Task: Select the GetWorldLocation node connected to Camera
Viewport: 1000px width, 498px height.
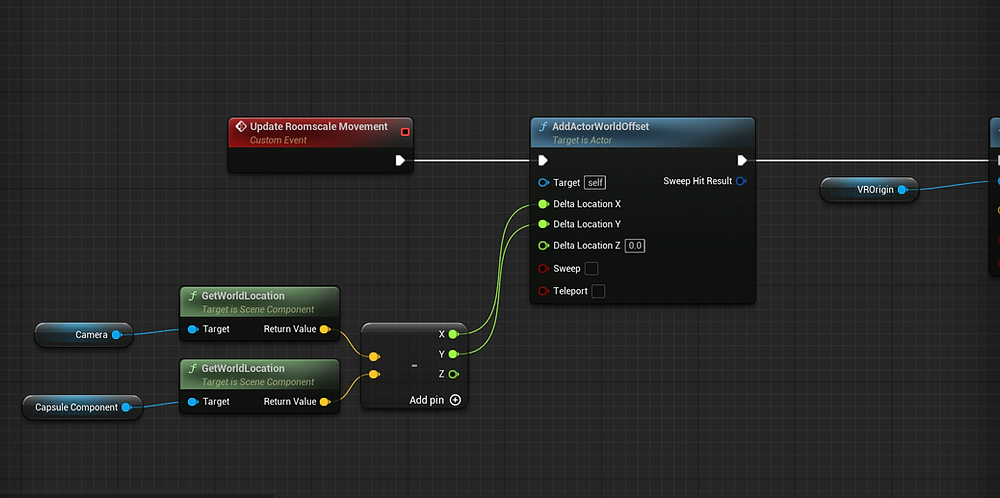Action: coord(260,313)
